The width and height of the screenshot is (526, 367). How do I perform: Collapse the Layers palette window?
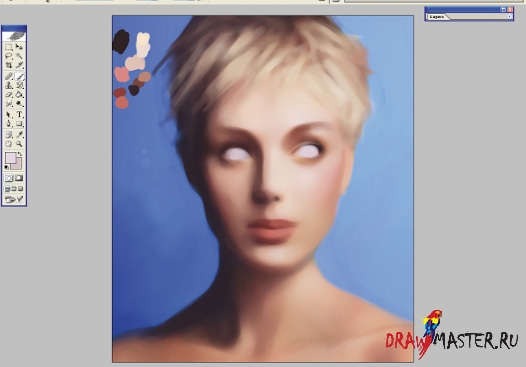503,10
